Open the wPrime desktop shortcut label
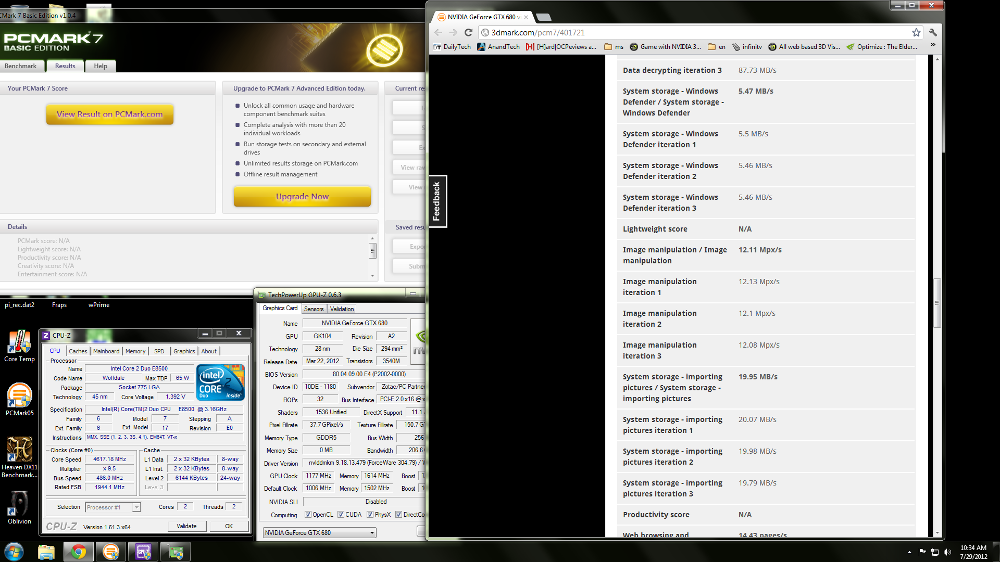Viewport: 1000px width, 562px height. pyautogui.click(x=99, y=305)
